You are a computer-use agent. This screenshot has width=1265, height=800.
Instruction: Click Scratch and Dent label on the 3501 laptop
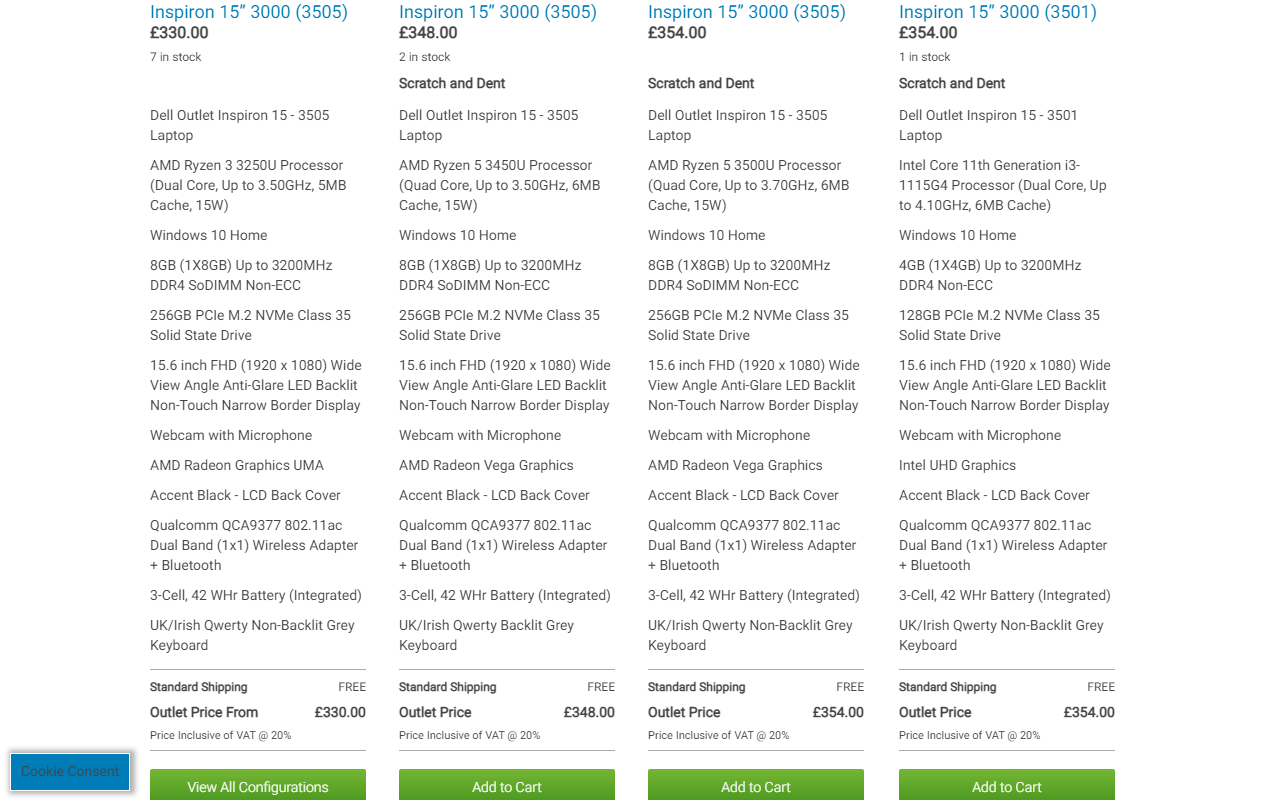click(952, 83)
